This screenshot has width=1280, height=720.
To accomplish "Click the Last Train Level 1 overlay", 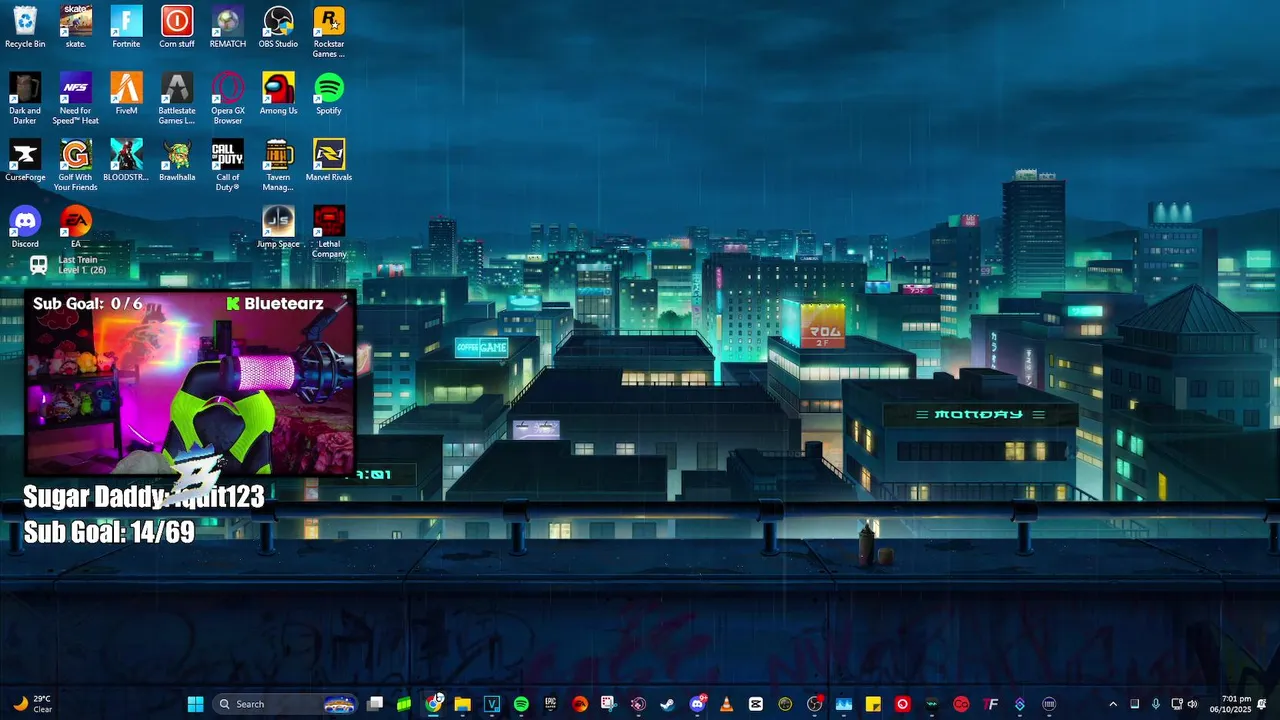I will (x=68, y=265).
